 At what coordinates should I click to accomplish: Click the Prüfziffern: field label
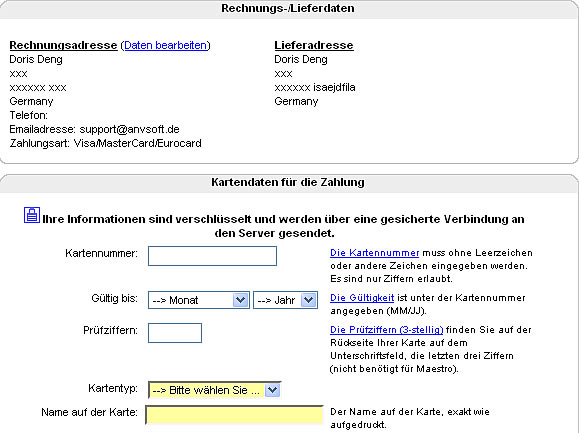click(x=110, y=330)
